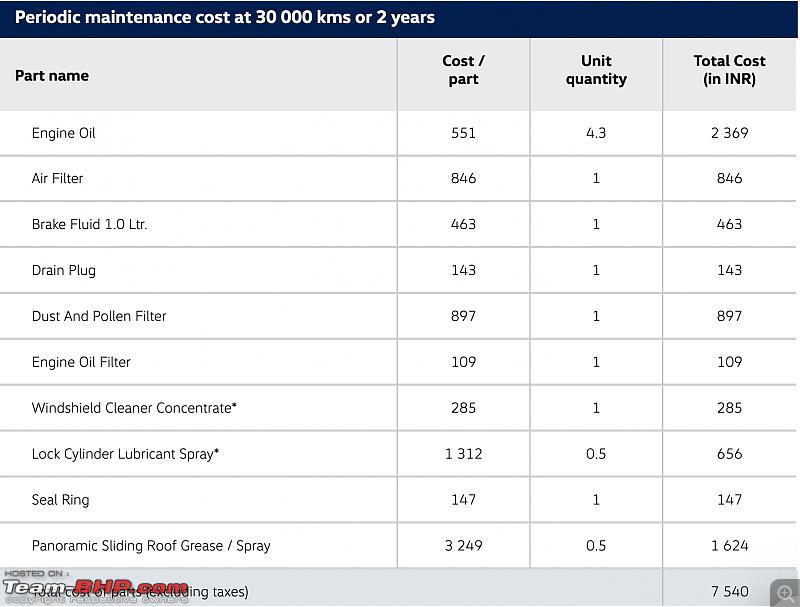The height and width of the screenshot is (607, 800).
Task: Click the 'Total Cost (in INR)' header
Action: click(x=730, y=70)
